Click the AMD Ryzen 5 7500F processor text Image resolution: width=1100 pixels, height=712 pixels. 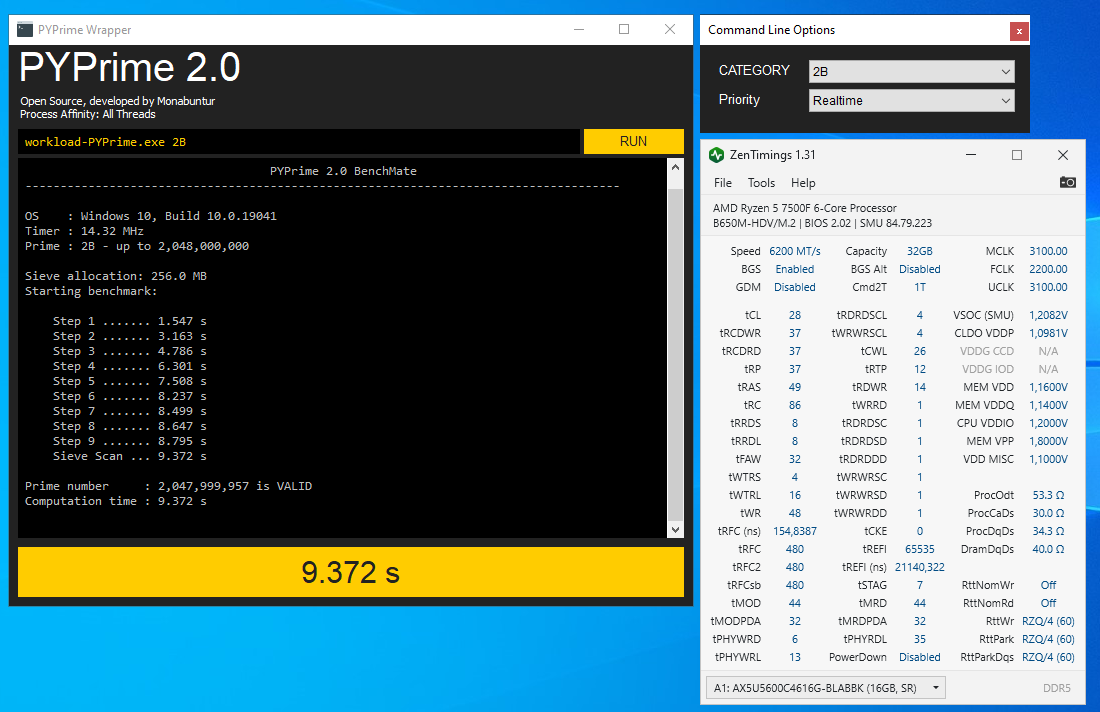805,208
